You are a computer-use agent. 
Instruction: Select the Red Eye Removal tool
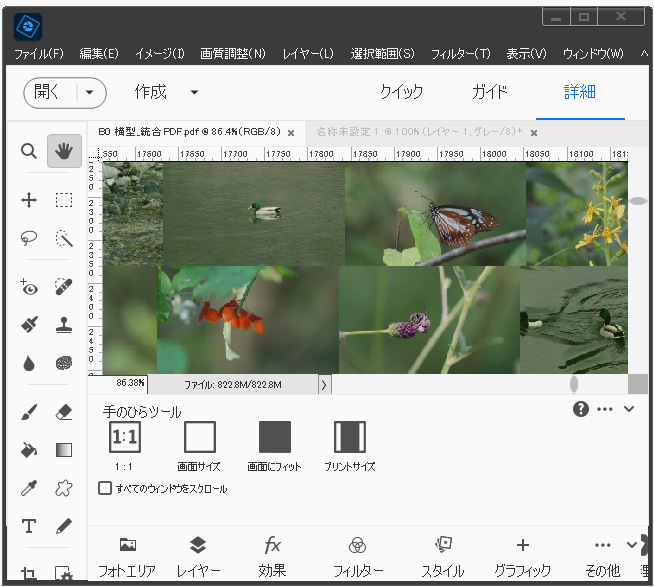[29, 287]
